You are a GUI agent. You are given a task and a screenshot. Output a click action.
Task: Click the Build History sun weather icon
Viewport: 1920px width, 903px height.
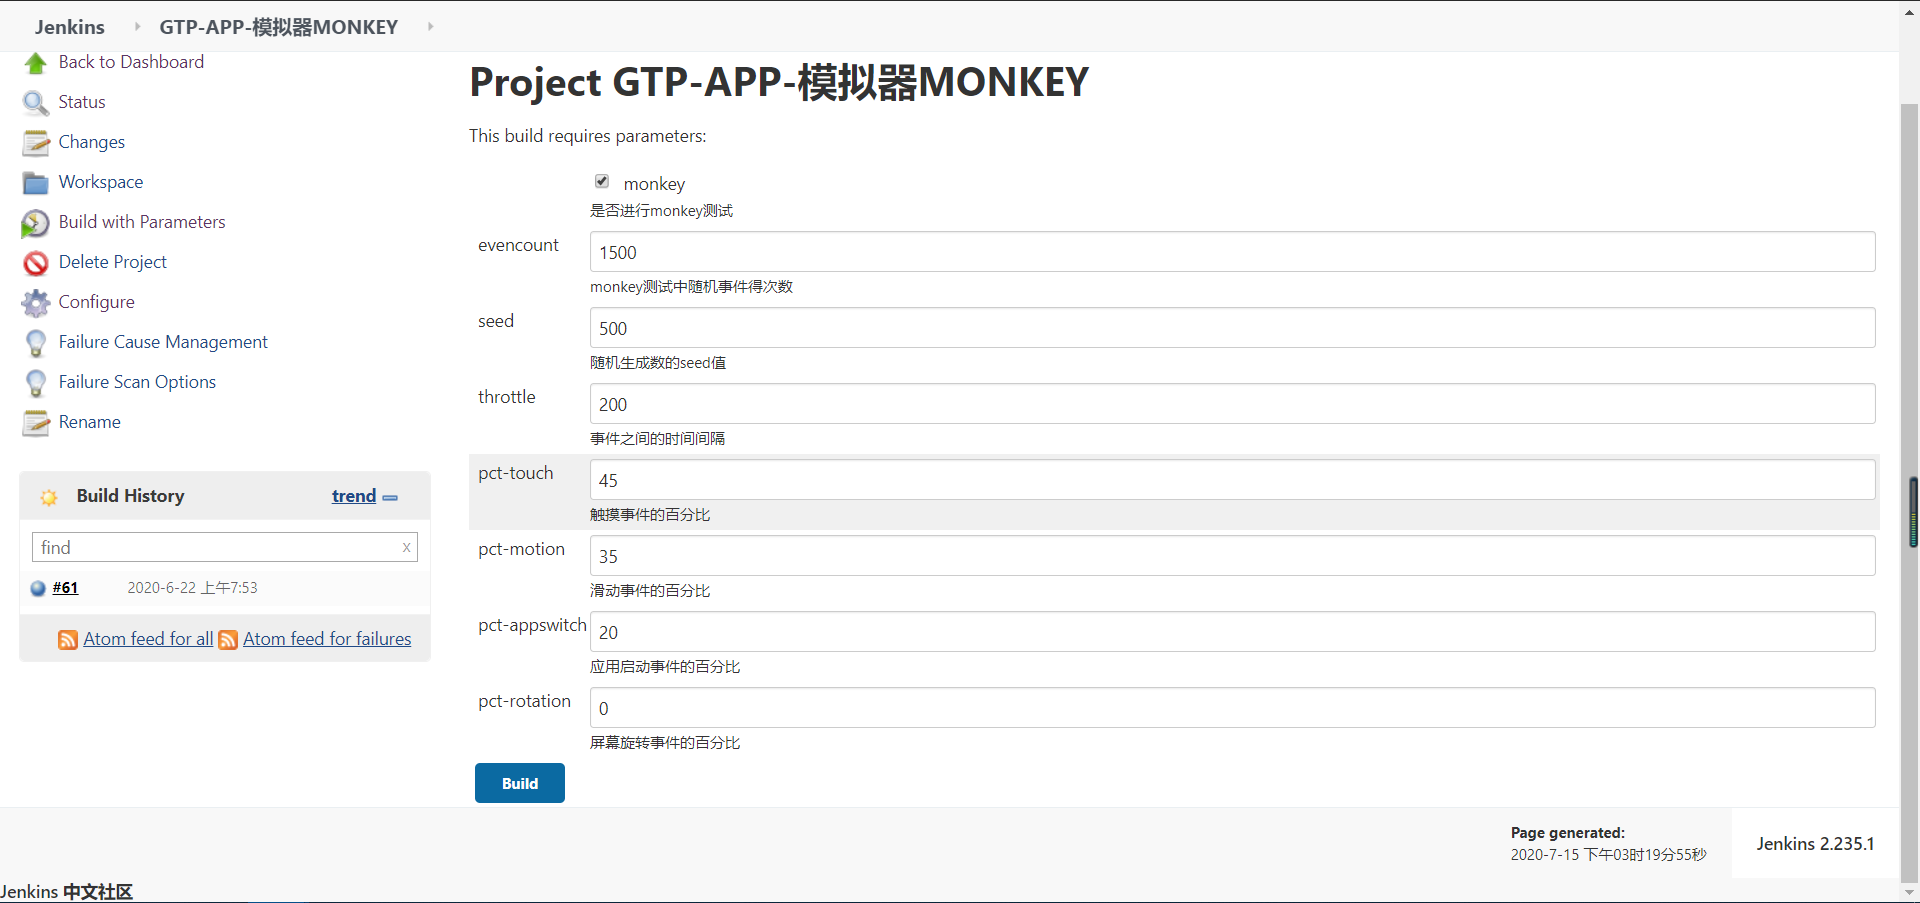coord(49,497)
